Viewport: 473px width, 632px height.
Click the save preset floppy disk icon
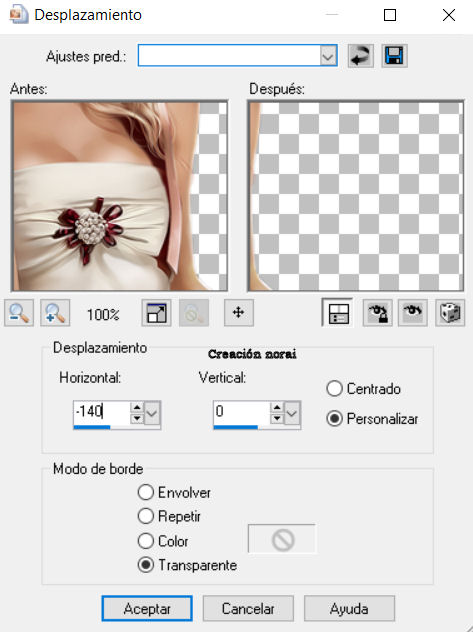click(x=394, y=56)
